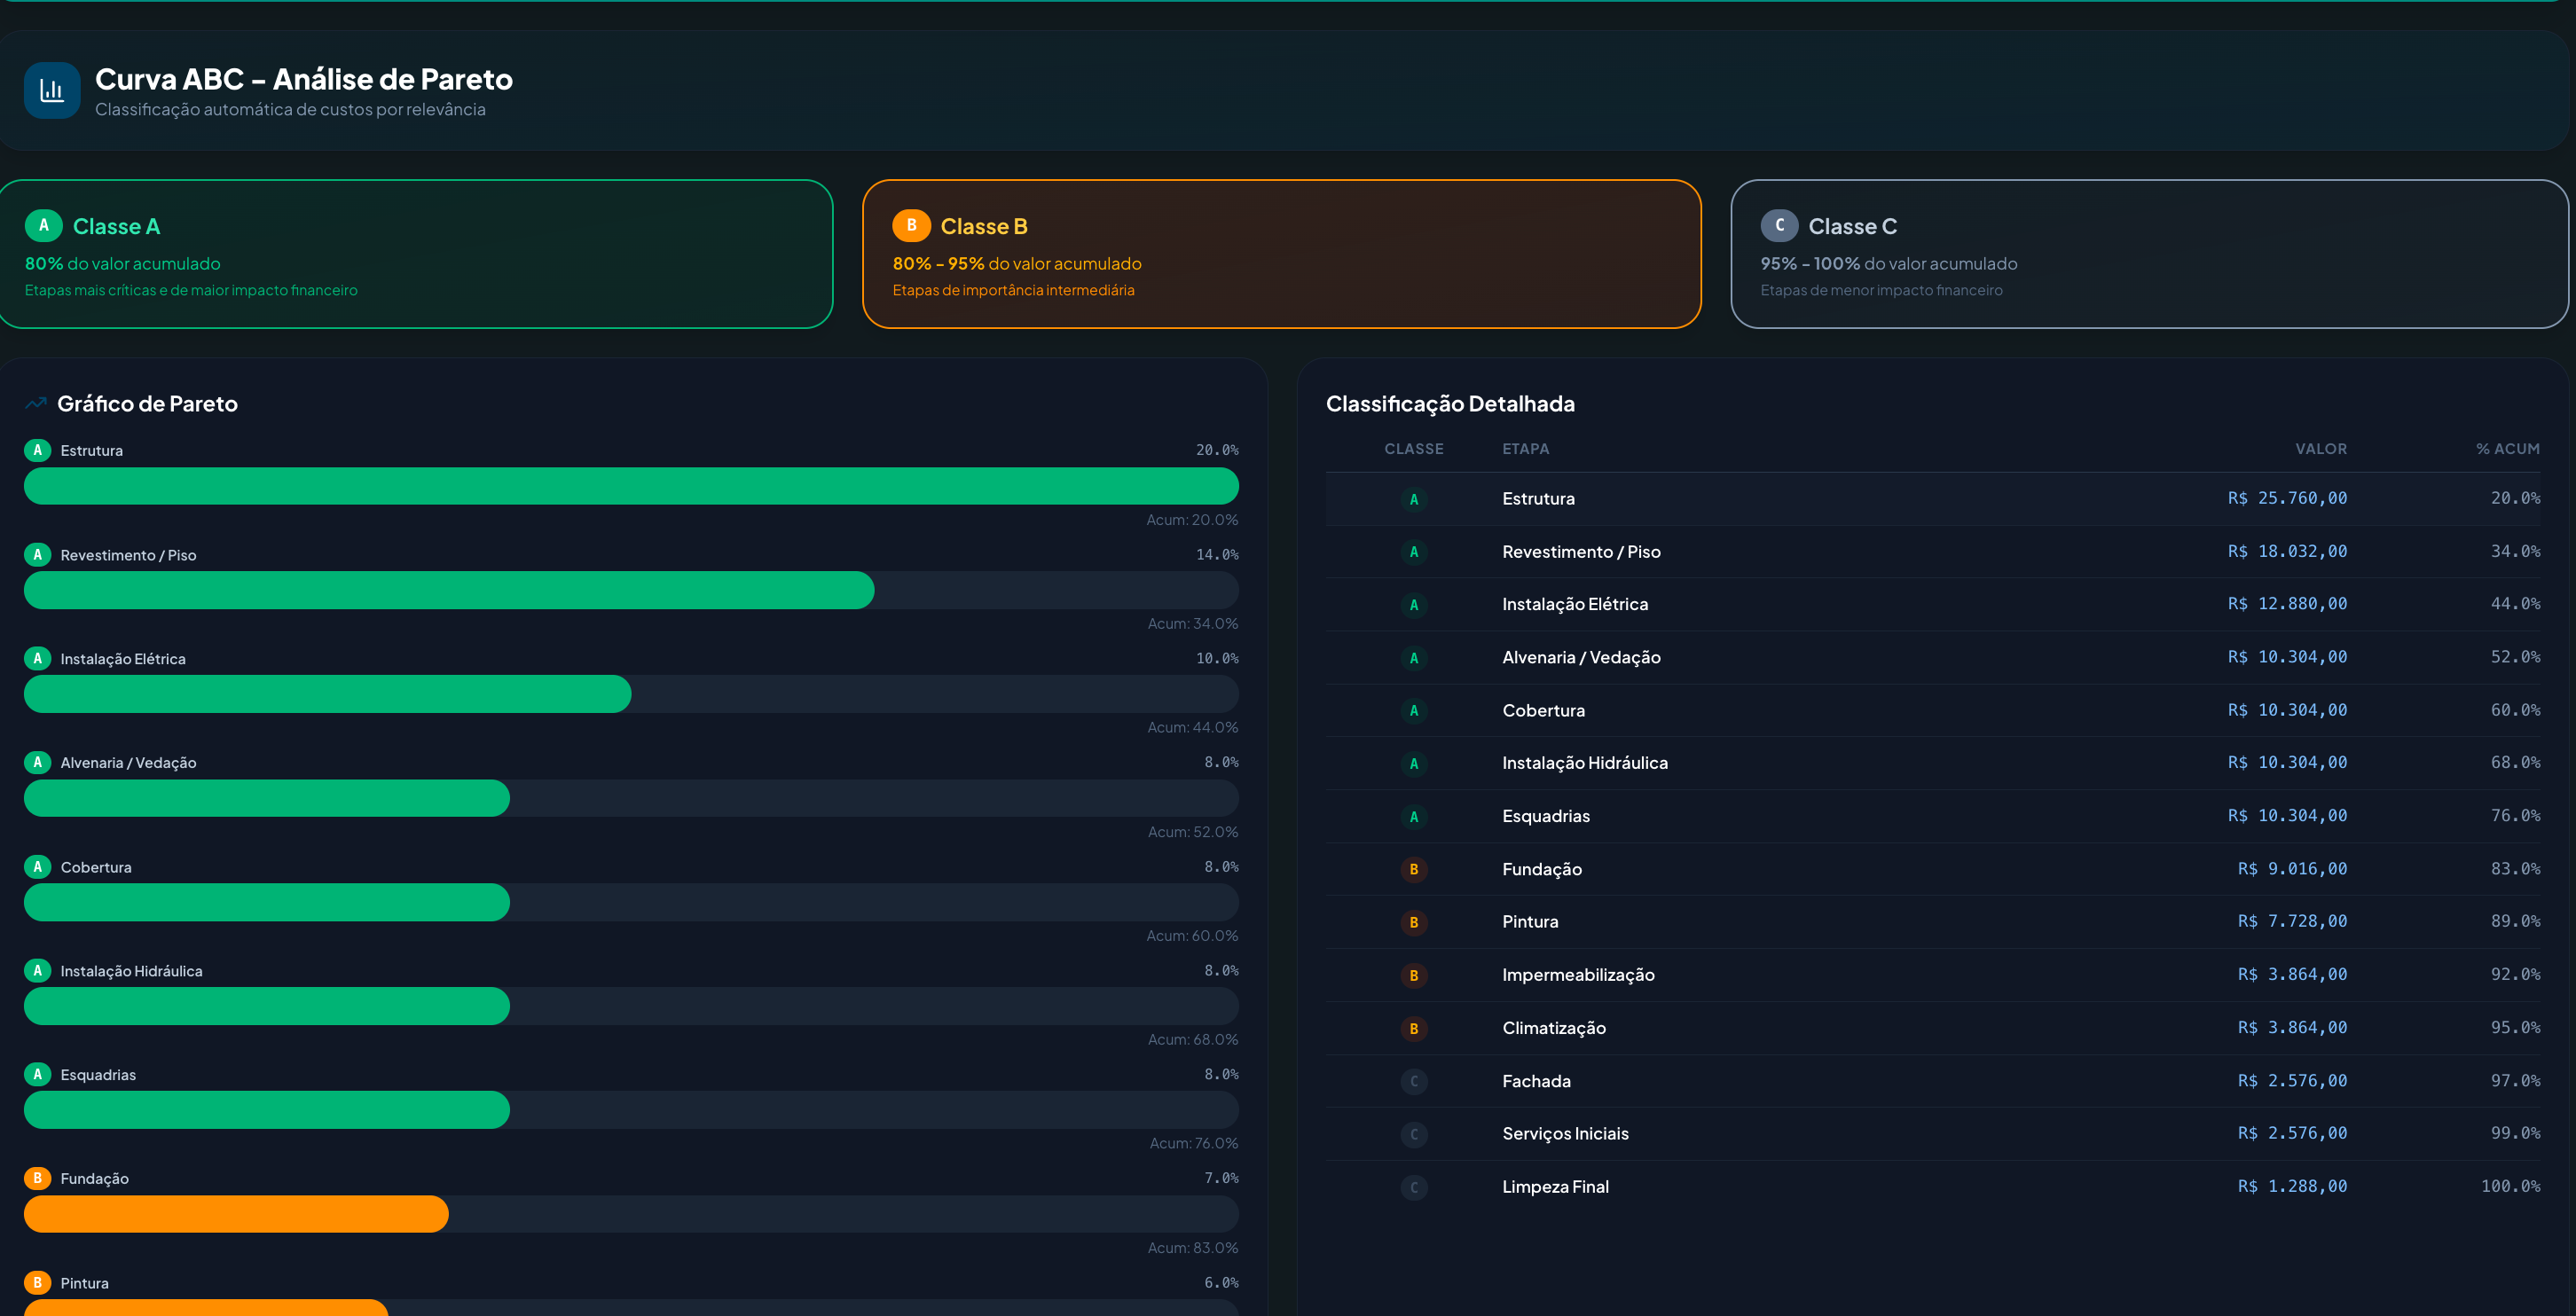Click the Revestimento / Piso value R$ 18.032,00

(2286, 552)
